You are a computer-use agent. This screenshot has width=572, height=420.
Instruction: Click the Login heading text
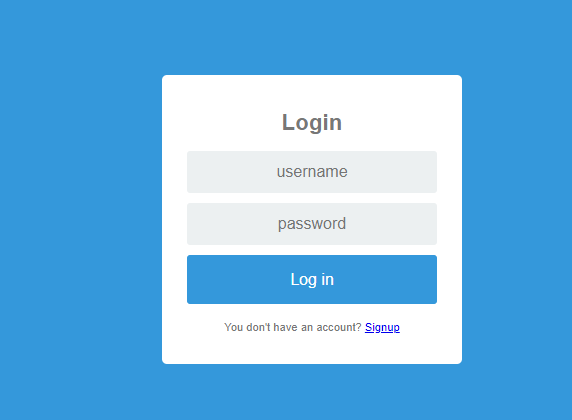pos(312,123)
